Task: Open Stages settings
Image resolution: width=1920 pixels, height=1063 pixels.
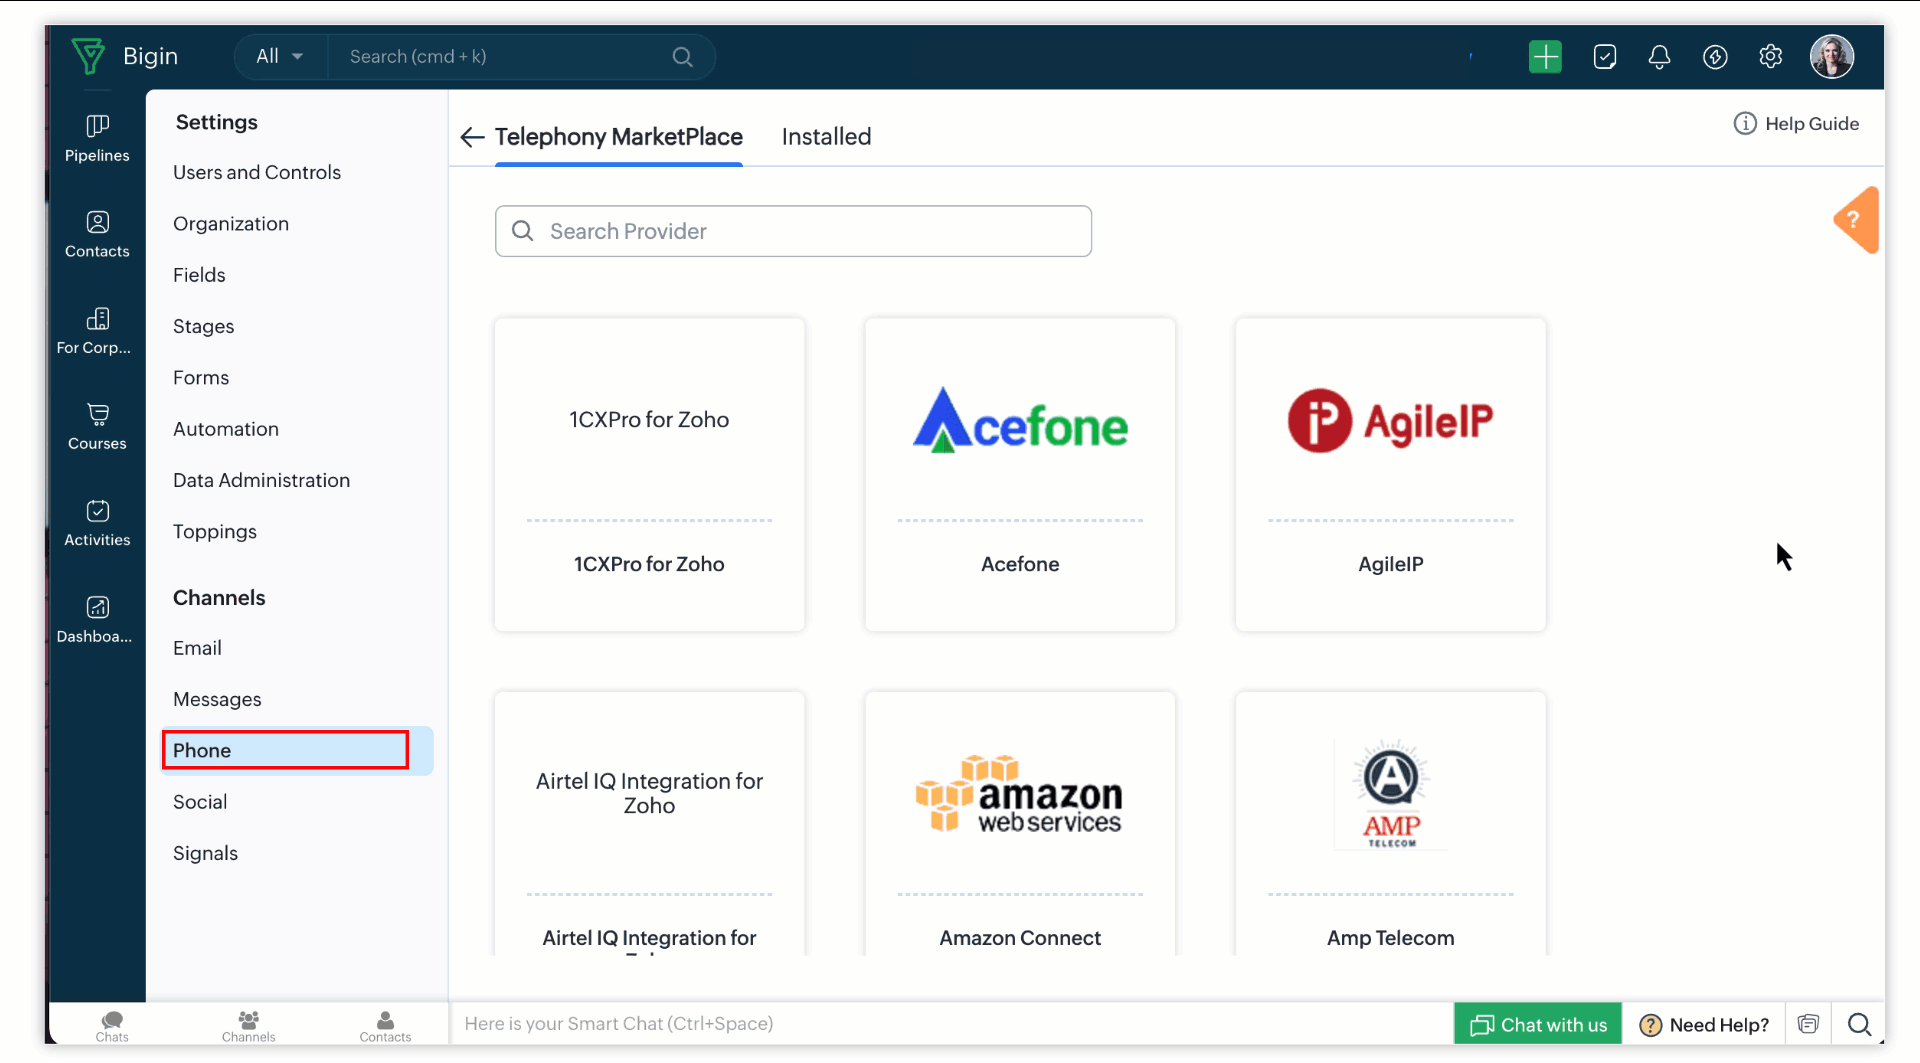Action: 203,326
